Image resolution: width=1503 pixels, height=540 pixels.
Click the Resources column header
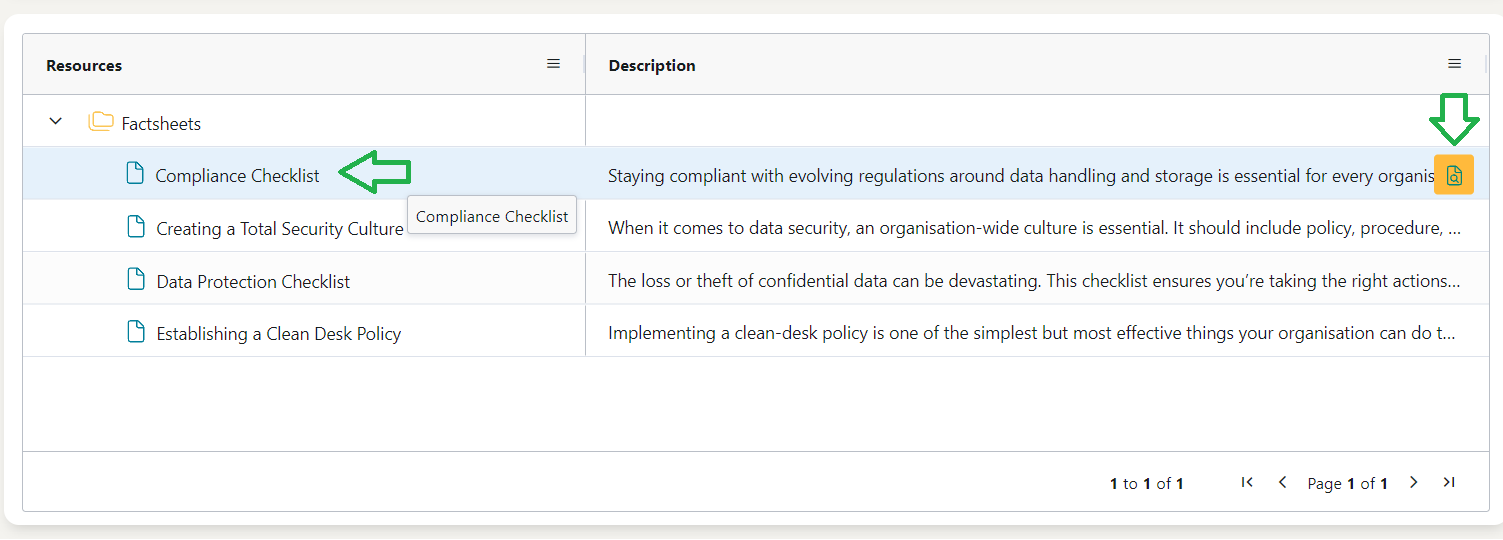(84, 66)
